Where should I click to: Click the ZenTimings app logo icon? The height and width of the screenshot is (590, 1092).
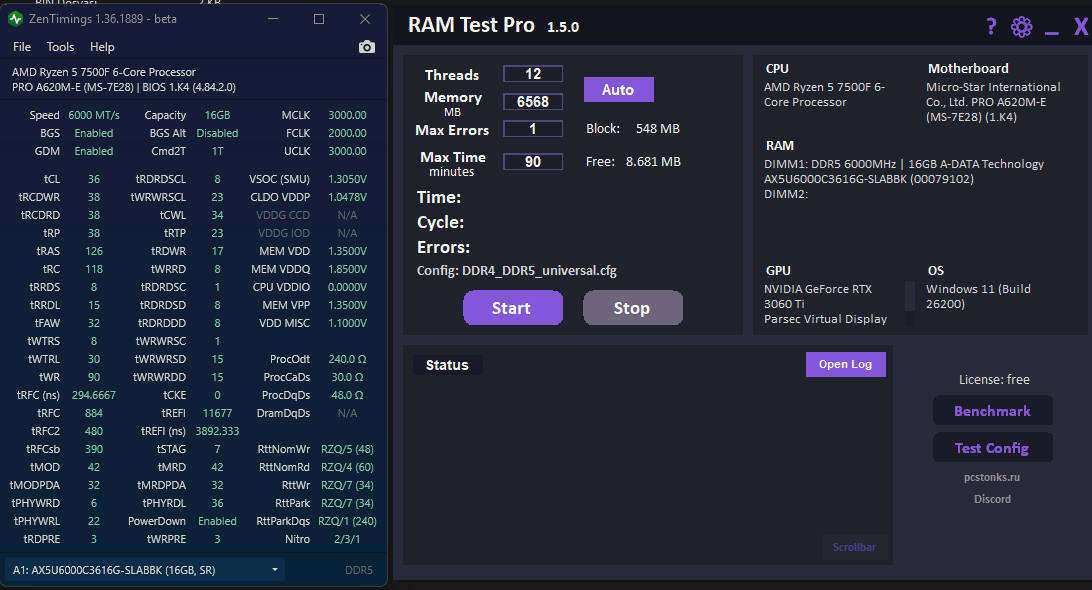tap(16, 19)
